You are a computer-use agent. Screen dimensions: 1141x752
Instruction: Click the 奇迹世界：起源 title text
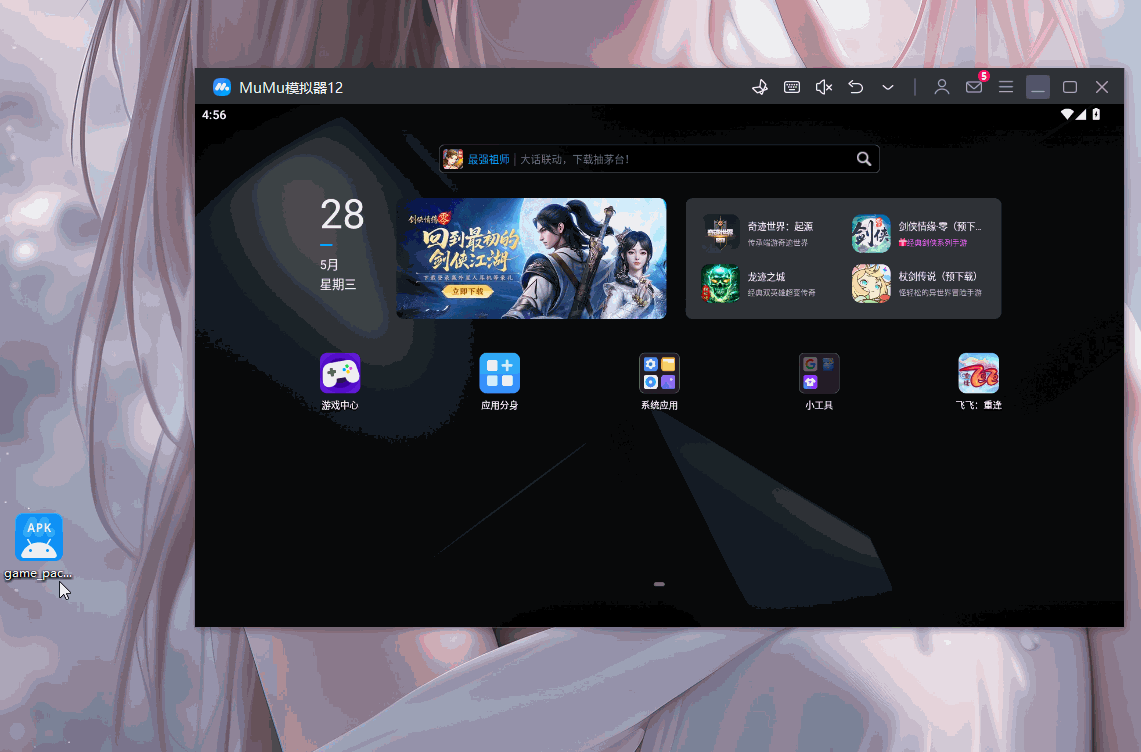tap(780, 226)
